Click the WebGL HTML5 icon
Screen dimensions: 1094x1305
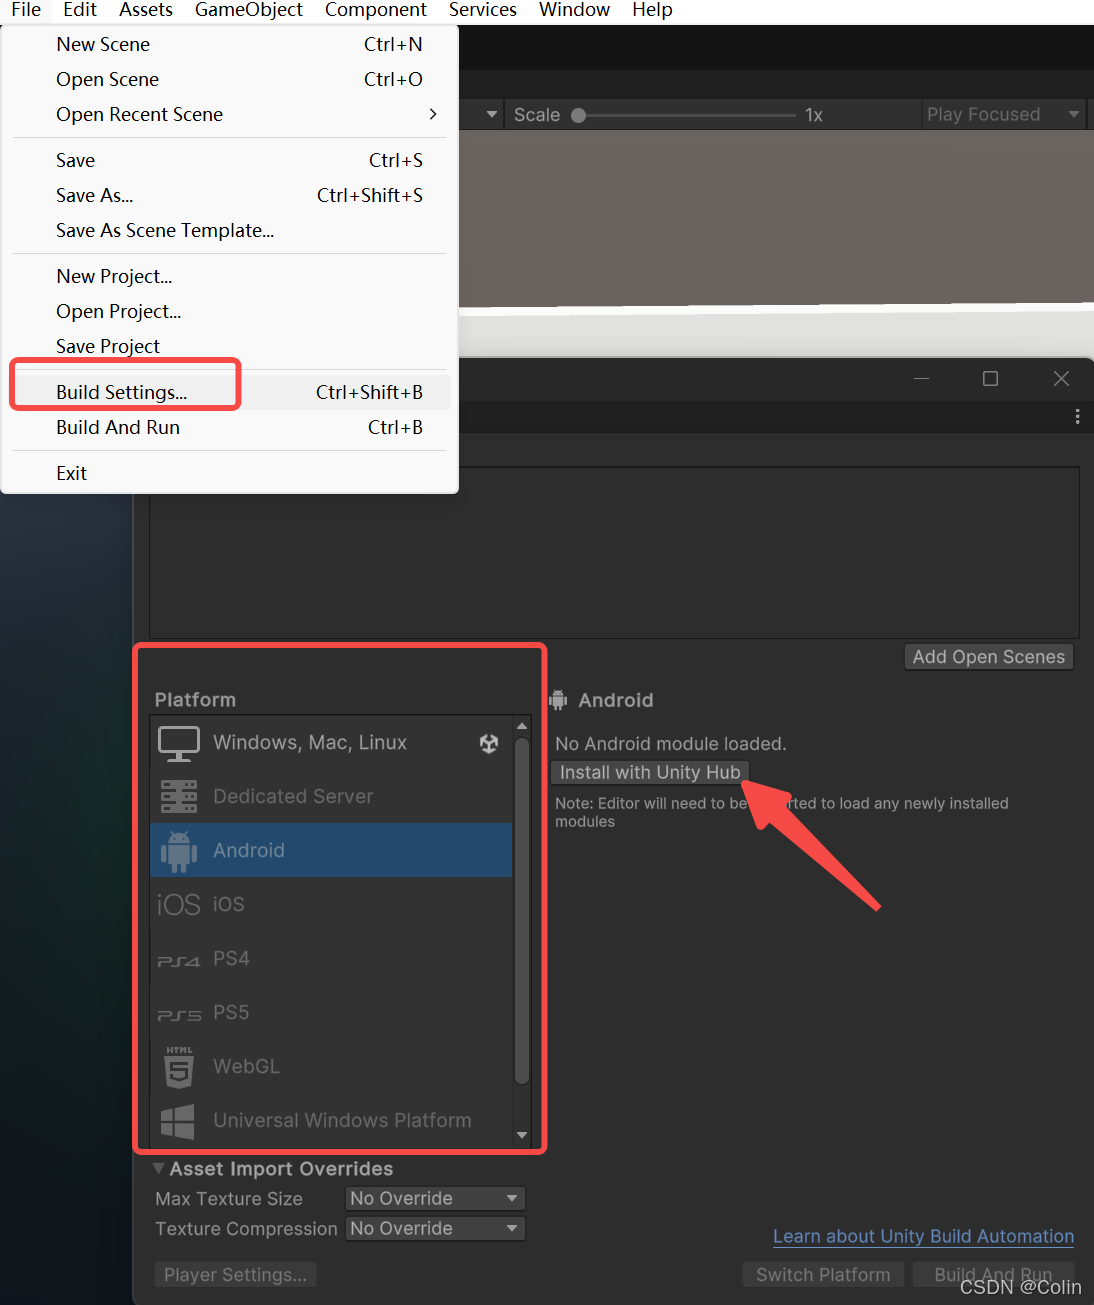[179, 1067]
